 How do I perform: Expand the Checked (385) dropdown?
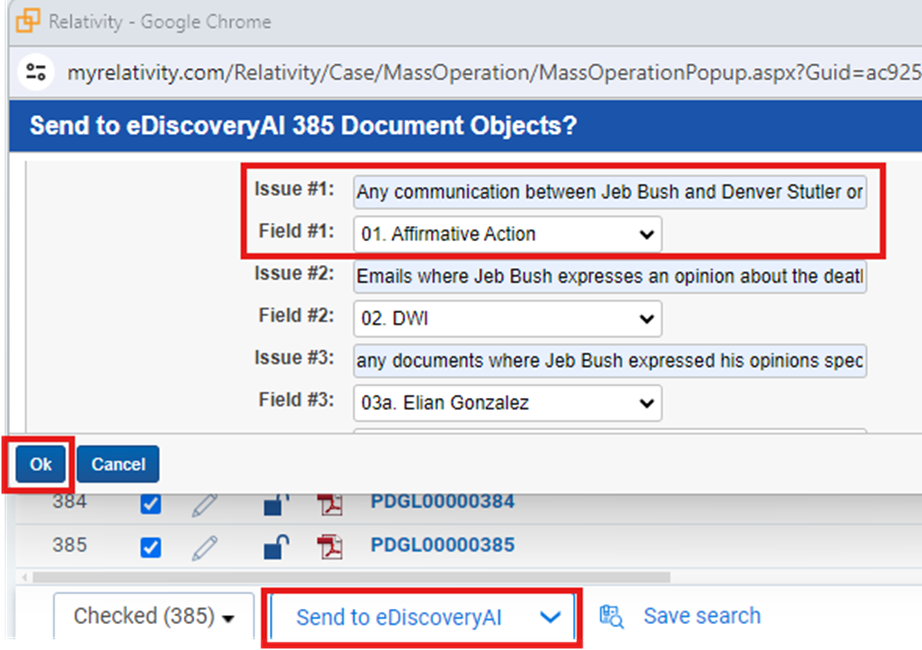(154, 616)
